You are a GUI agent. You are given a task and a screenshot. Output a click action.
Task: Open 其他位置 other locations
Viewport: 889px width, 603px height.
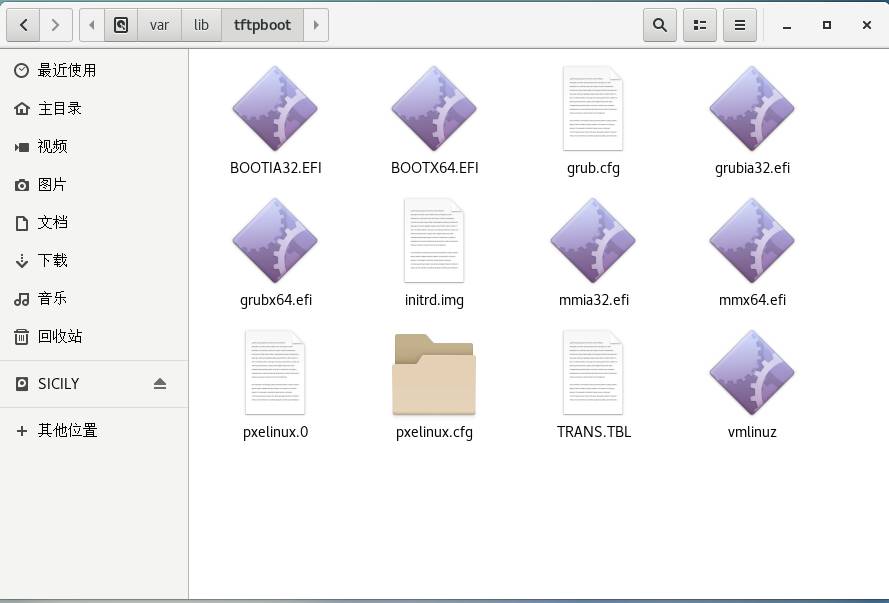pyautogui.click(x=67, y=430)
